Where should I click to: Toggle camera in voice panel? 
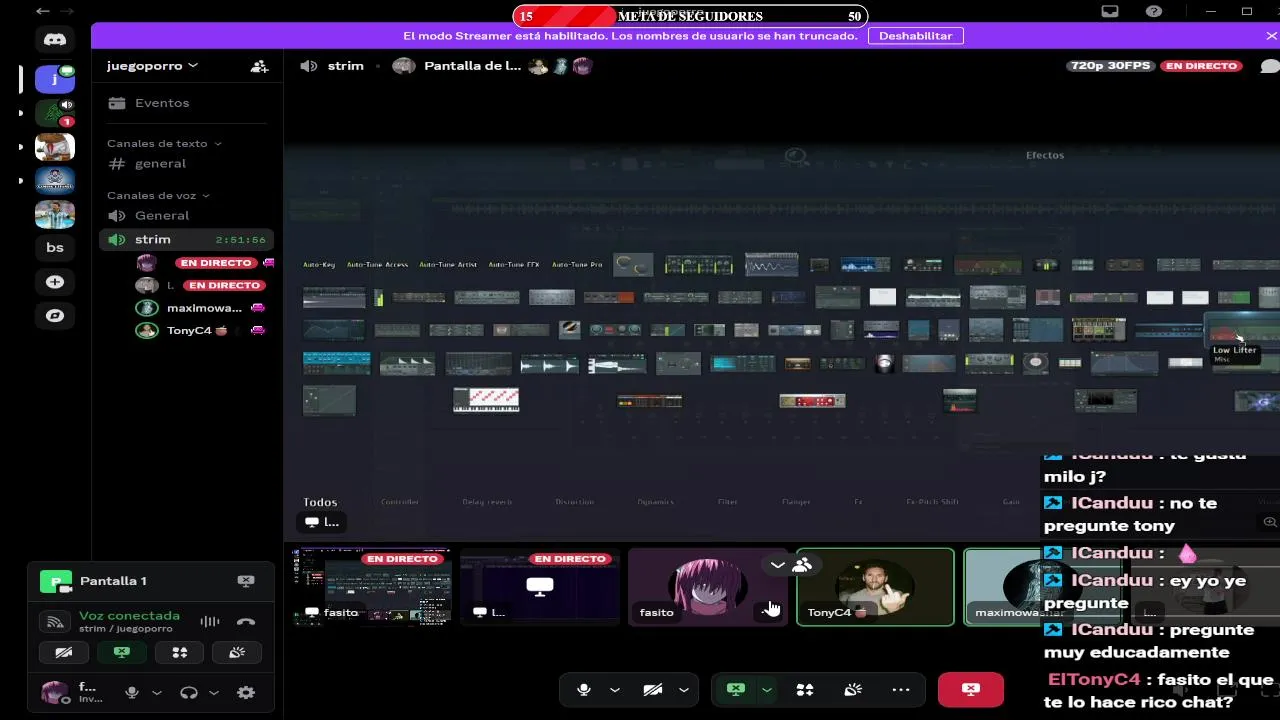pos(63,652)
